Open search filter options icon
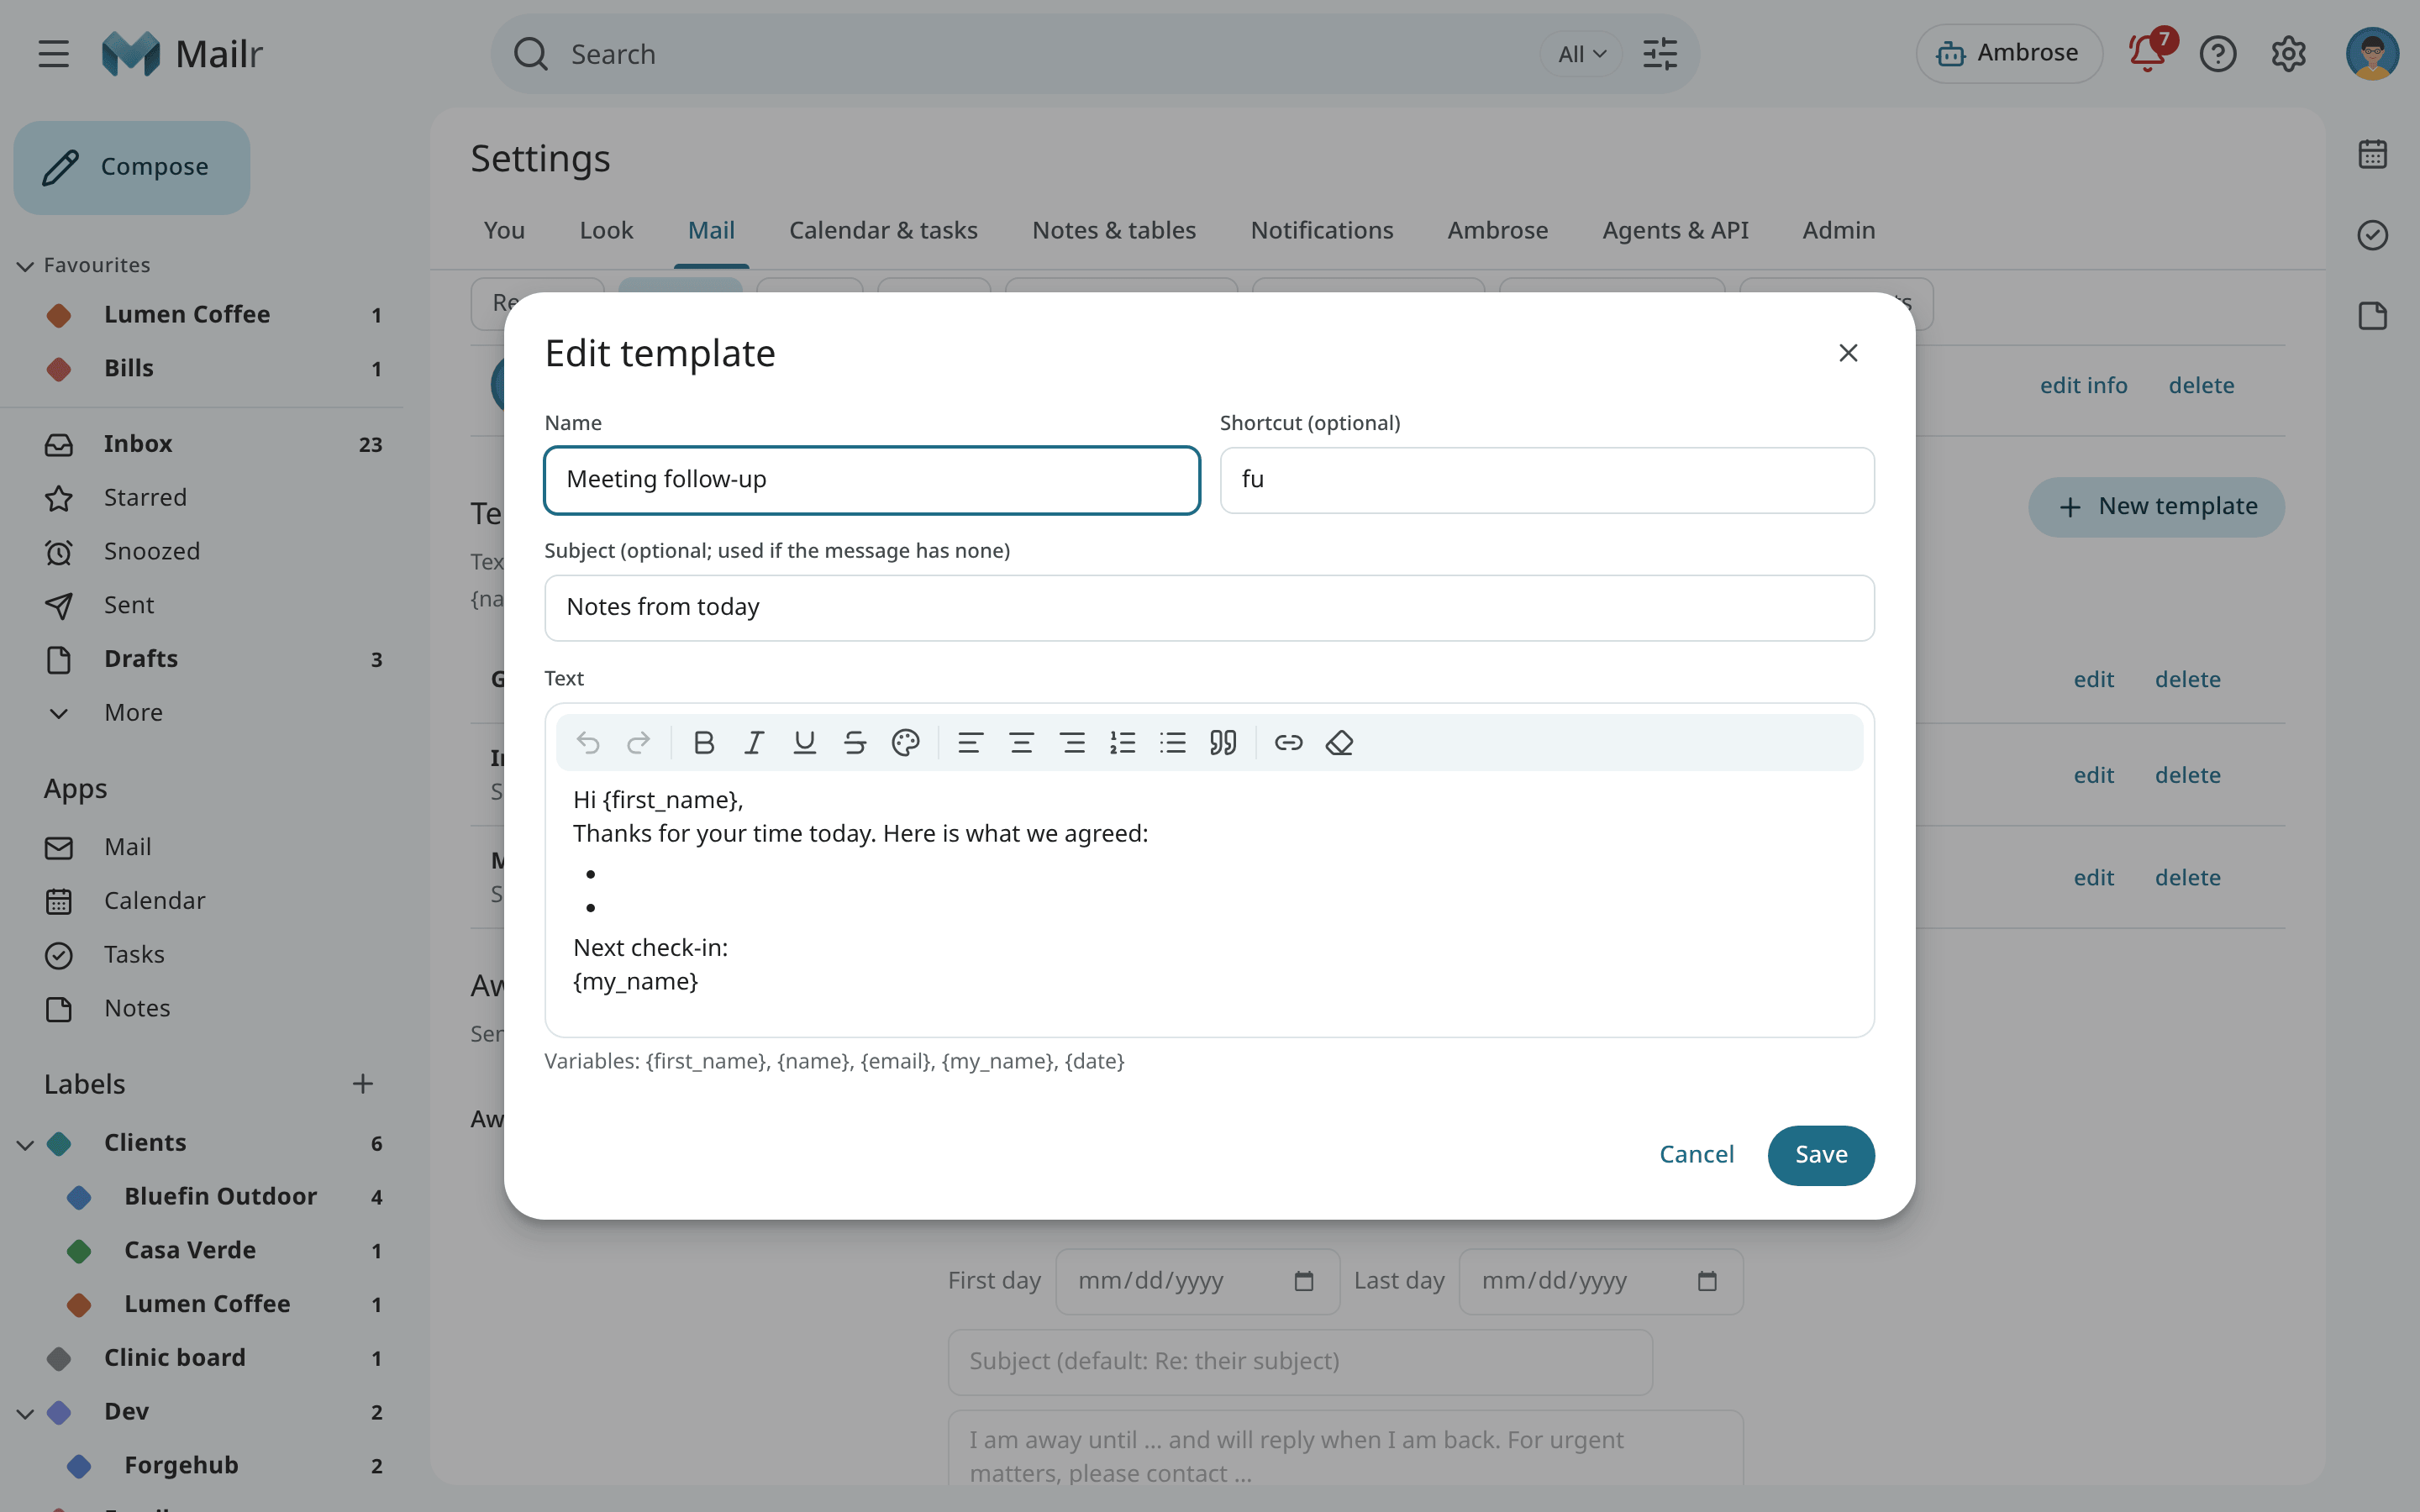 pyautogui.click(x=1660, y=54)
